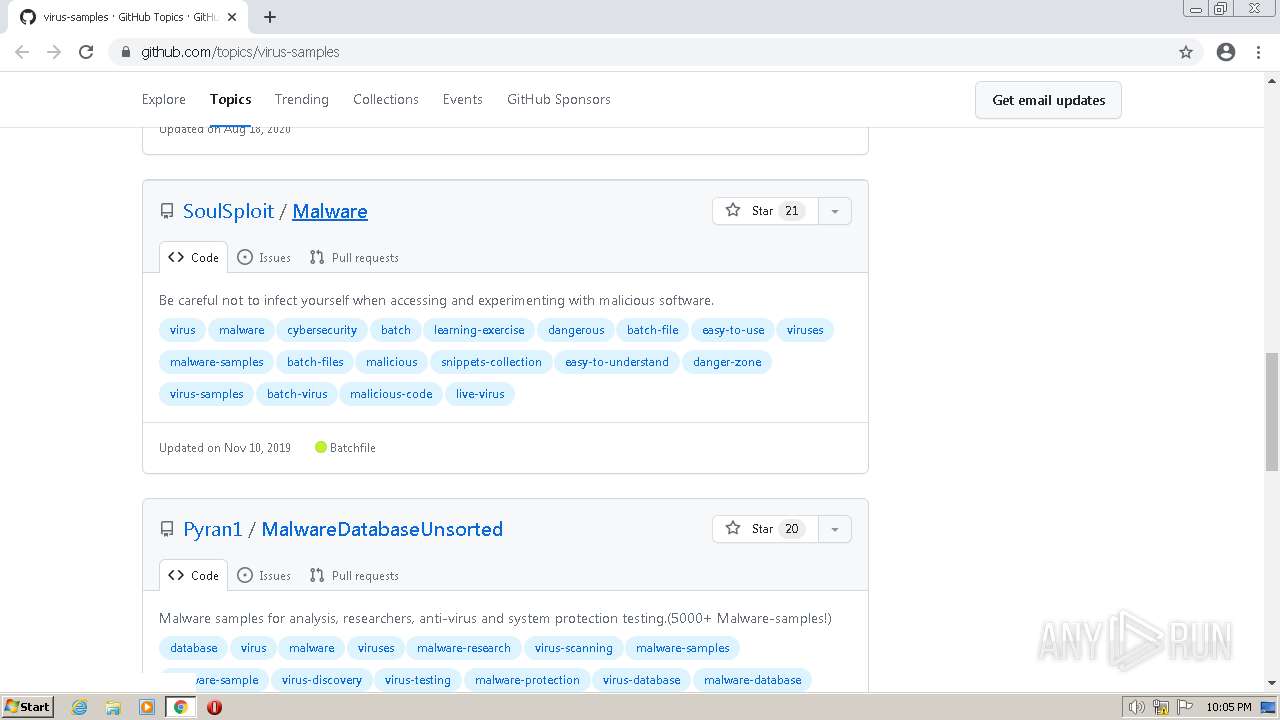Click the malware-research topic tag
The width and height of the screenshot is (1280, 720).
464,648
